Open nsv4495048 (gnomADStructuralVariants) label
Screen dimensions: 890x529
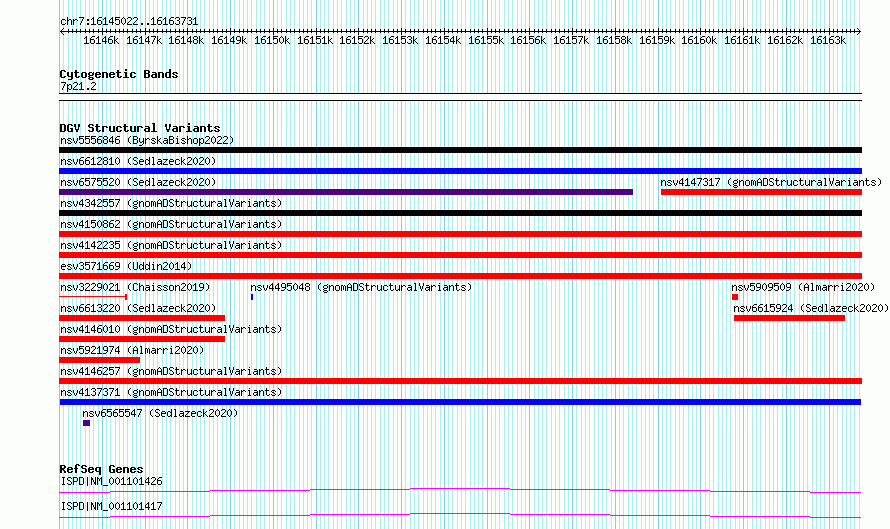361,287
